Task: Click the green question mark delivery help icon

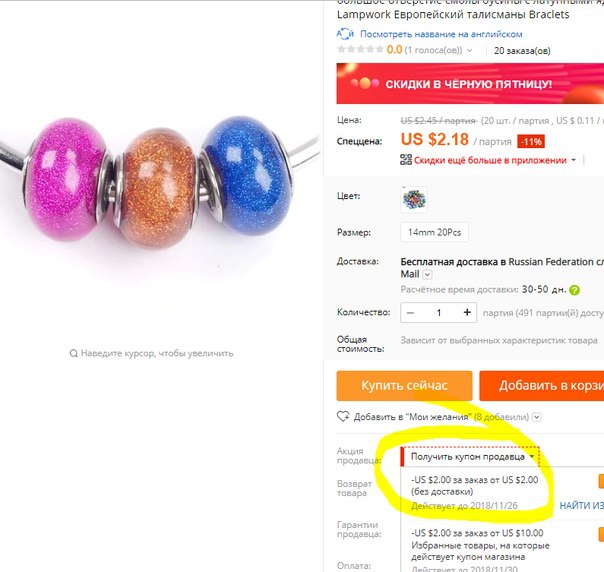Action: tap(574, 290)
